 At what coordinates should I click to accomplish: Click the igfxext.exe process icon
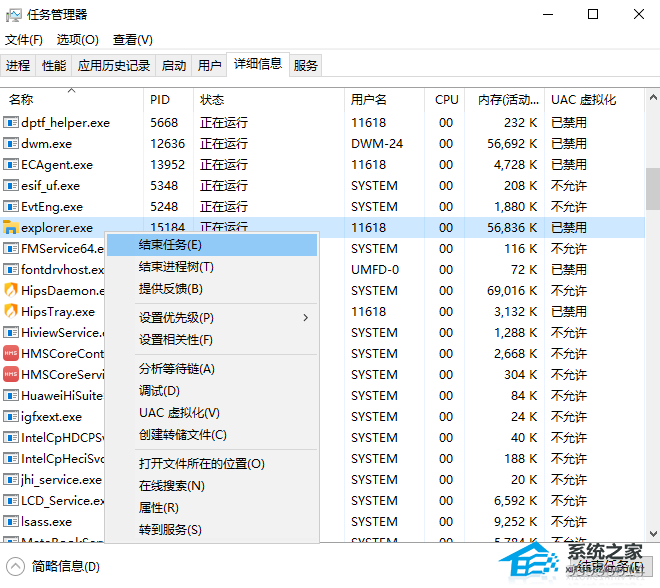click(11, 417)
